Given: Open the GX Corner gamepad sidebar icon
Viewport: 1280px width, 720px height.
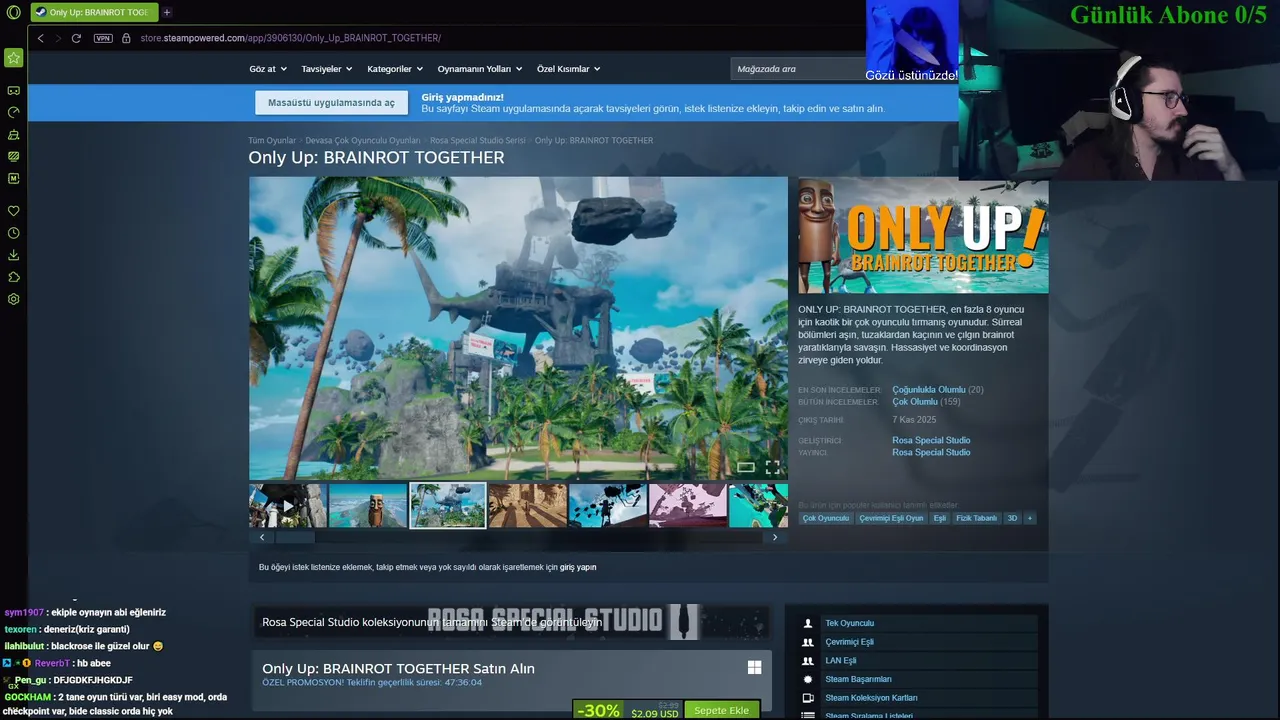Looking at the screenshot, I should tap(14, 90).
